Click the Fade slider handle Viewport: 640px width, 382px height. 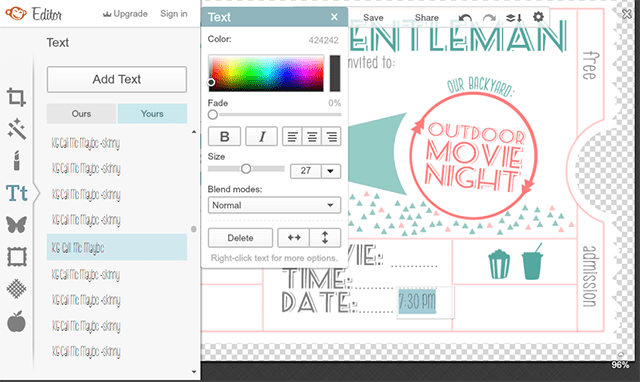[x=213, y=115]
